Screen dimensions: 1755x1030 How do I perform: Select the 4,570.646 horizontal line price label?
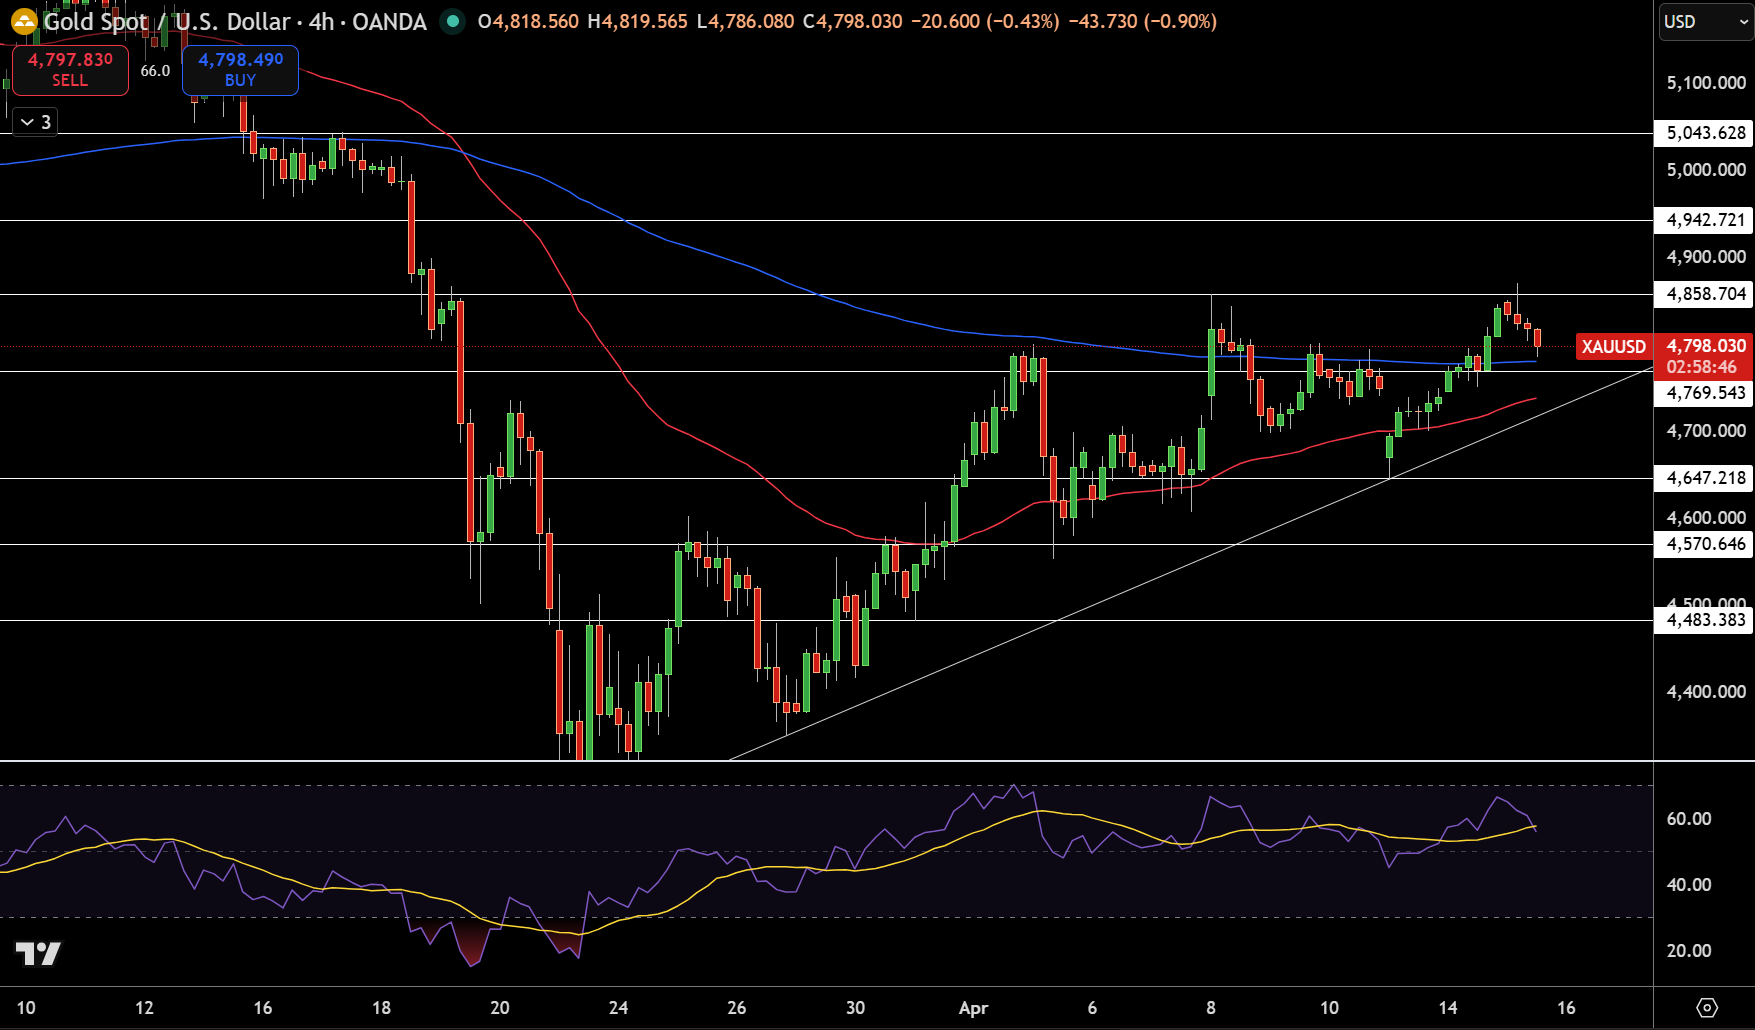1706,544
